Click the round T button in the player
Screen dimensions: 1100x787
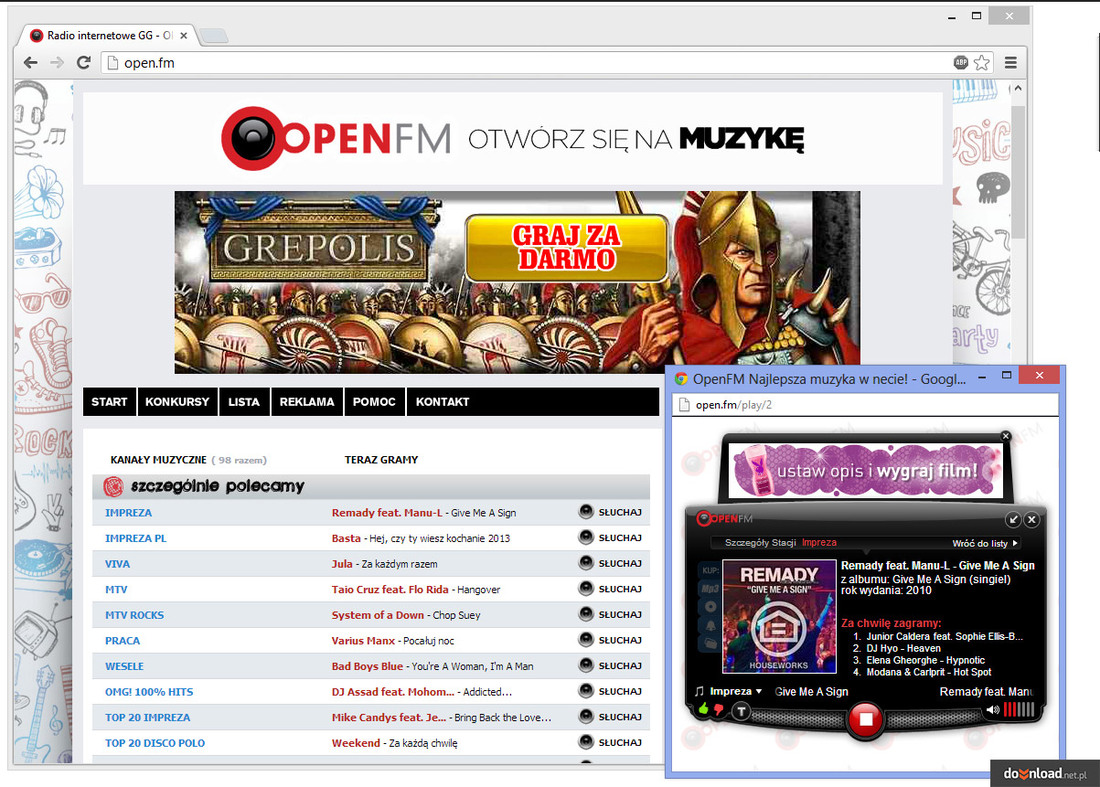point(741,711)
